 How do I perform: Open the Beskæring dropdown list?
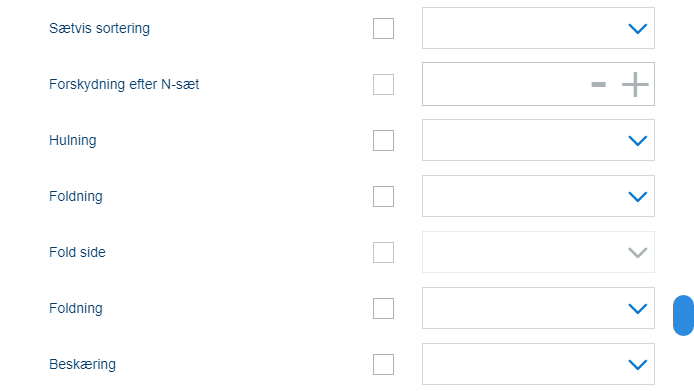pyautogui.click(x=538, y=364)
